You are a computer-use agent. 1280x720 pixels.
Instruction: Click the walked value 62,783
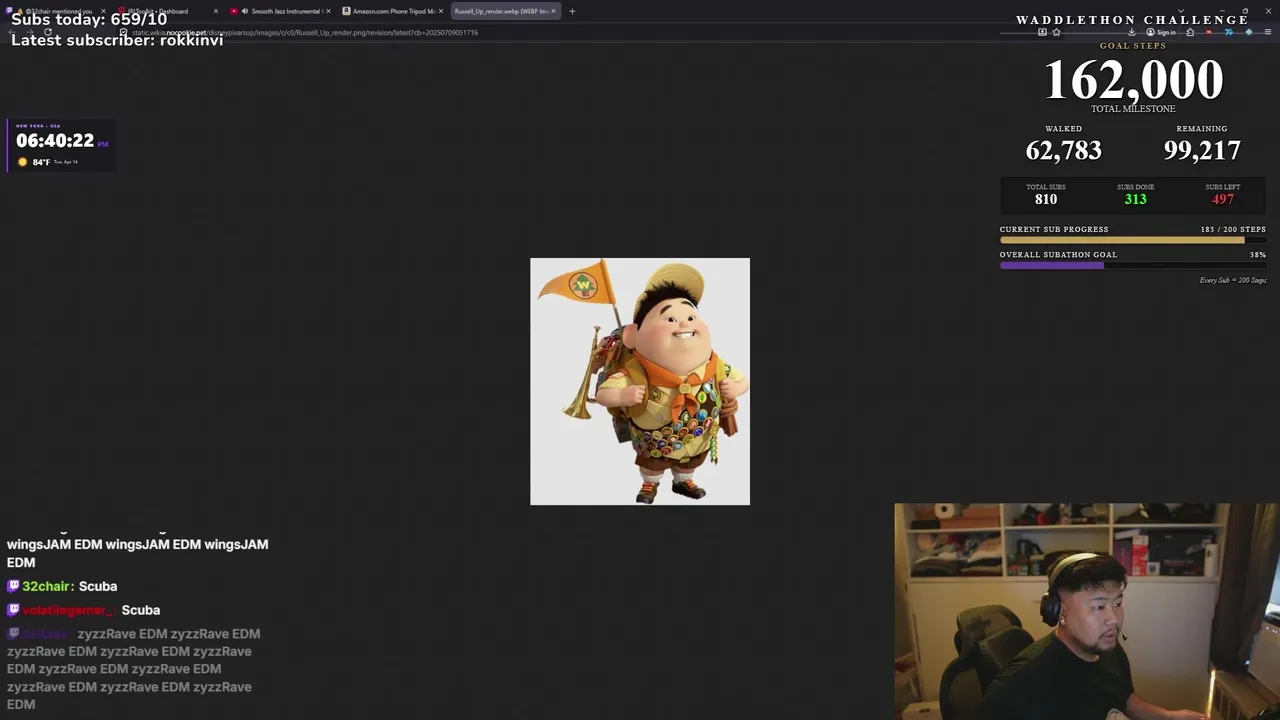[x=1063, y=150]
